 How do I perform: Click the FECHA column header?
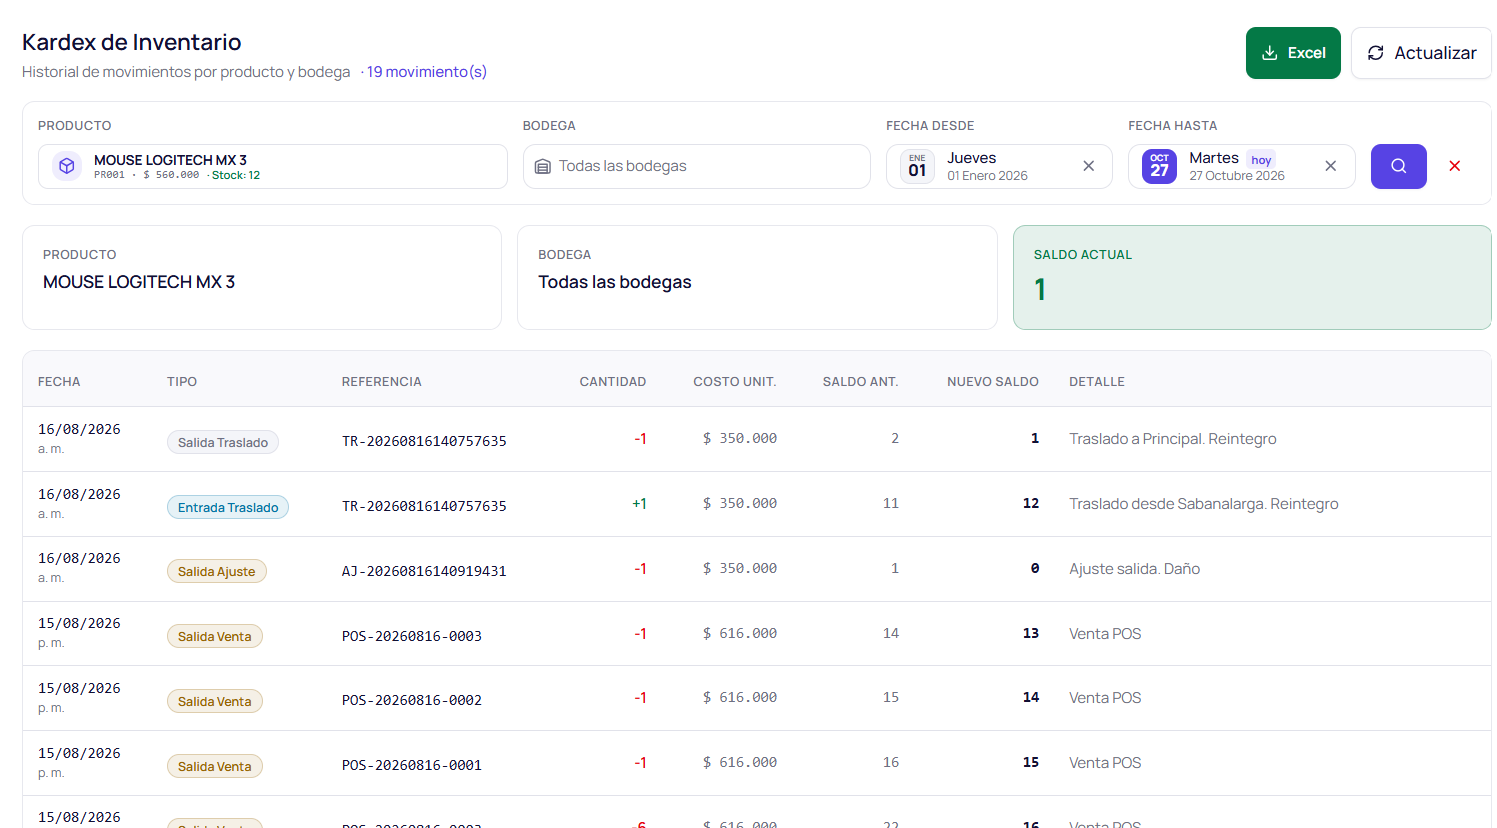(x=59, y=382)
